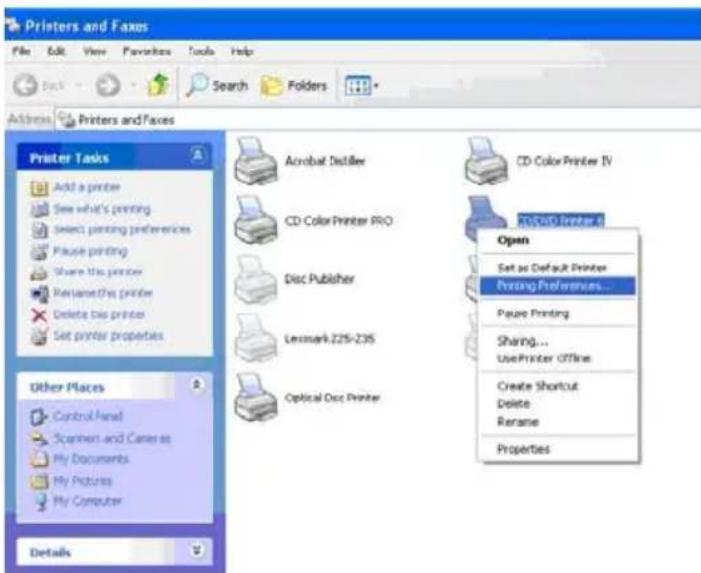Click the Control Panel icon
701x573 pixels.
click(x=39, y=417)
